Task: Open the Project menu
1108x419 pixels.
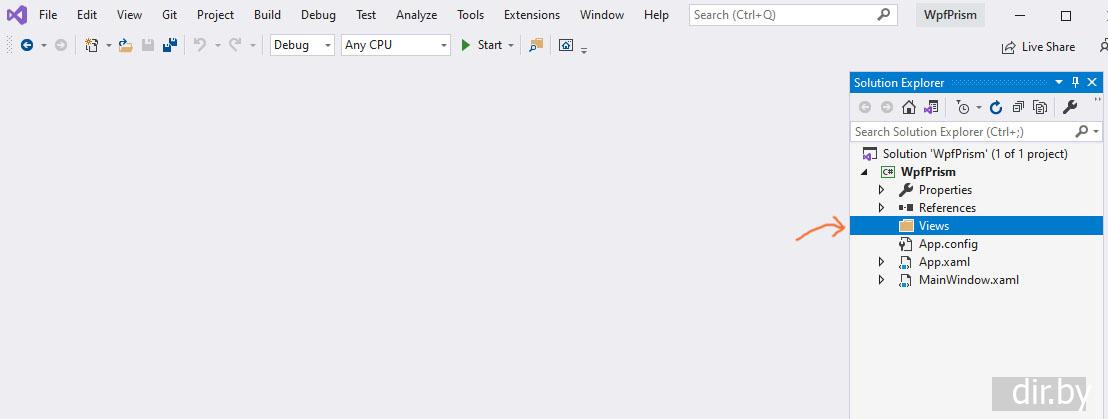Action: tap(216, 15)
